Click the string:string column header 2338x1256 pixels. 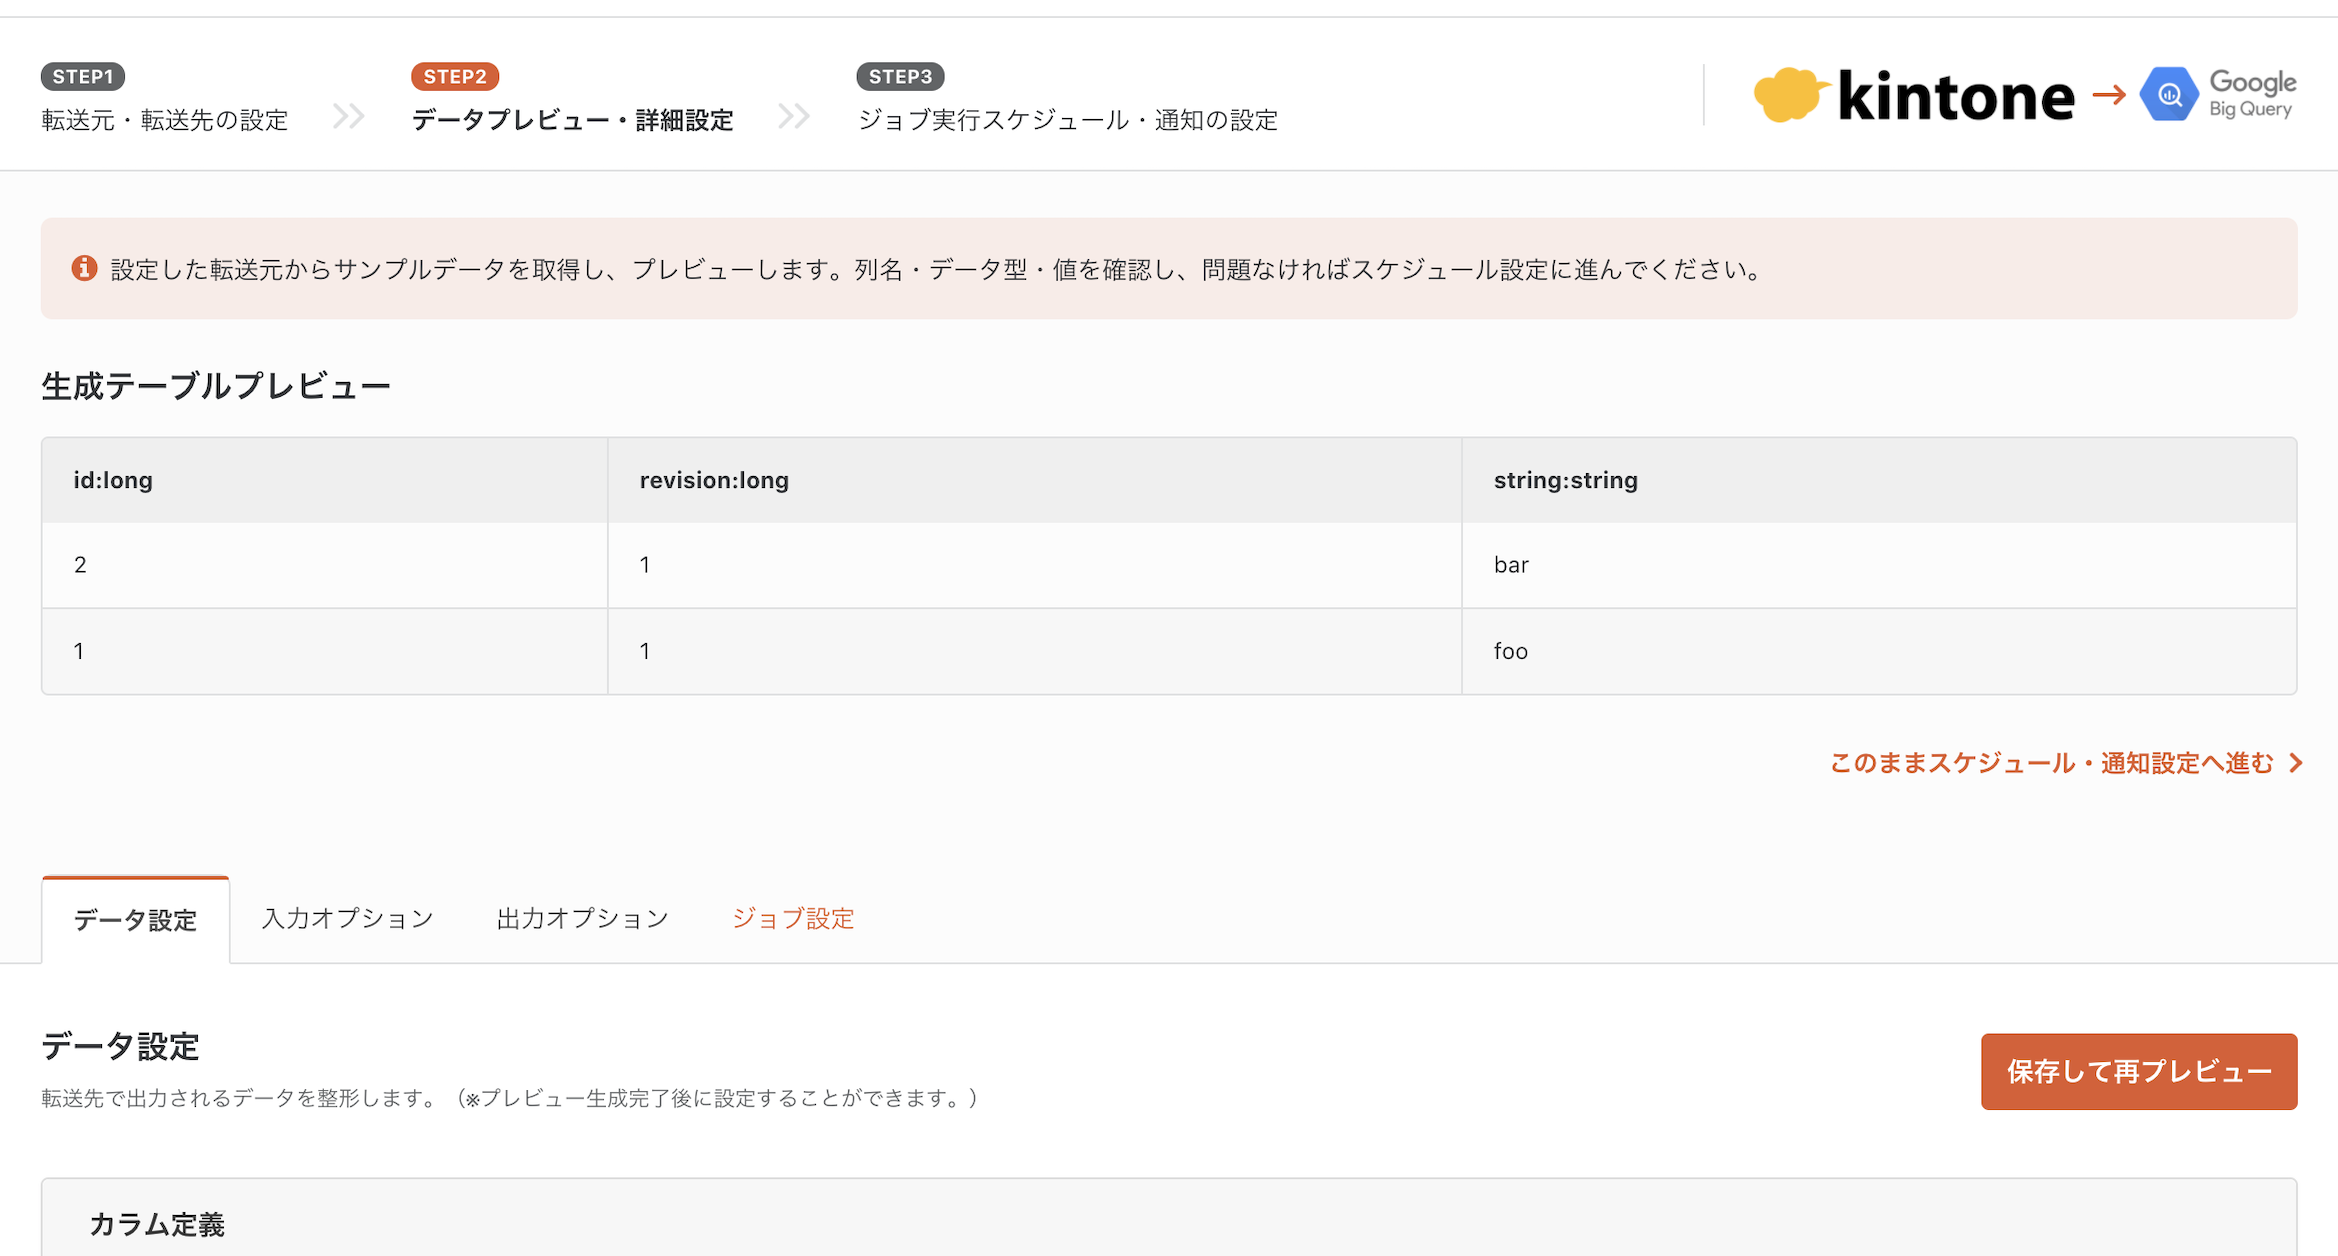1565,480
